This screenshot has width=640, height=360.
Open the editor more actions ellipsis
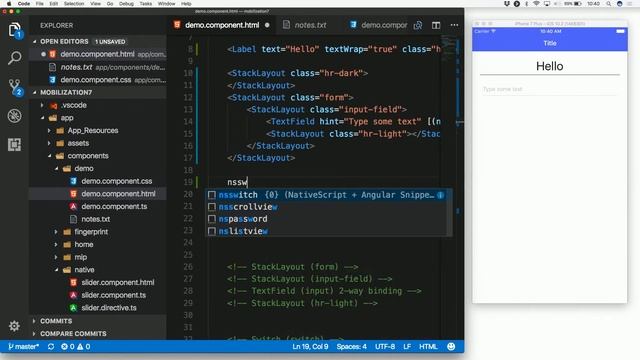point(454,25)
